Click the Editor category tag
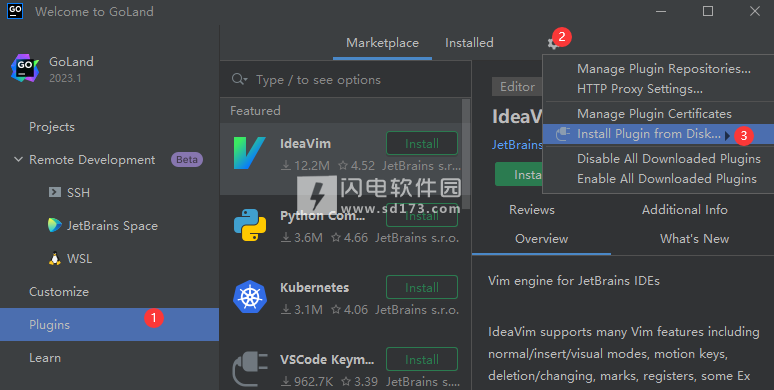This screenshot has width=774, height=390. coord(517,87)
